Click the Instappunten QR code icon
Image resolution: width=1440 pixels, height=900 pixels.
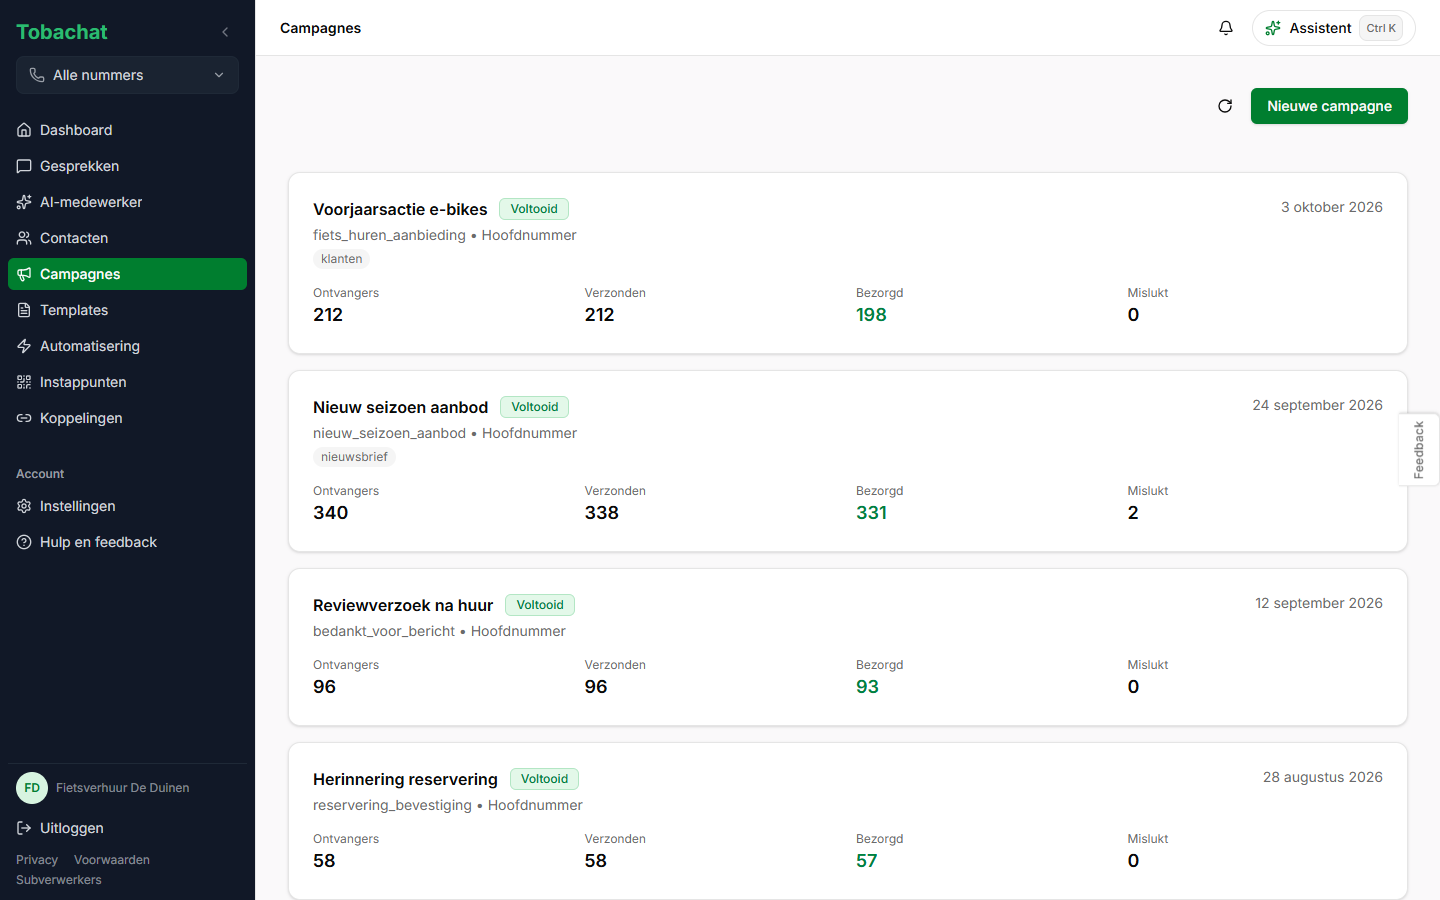(x=24, y=382)
